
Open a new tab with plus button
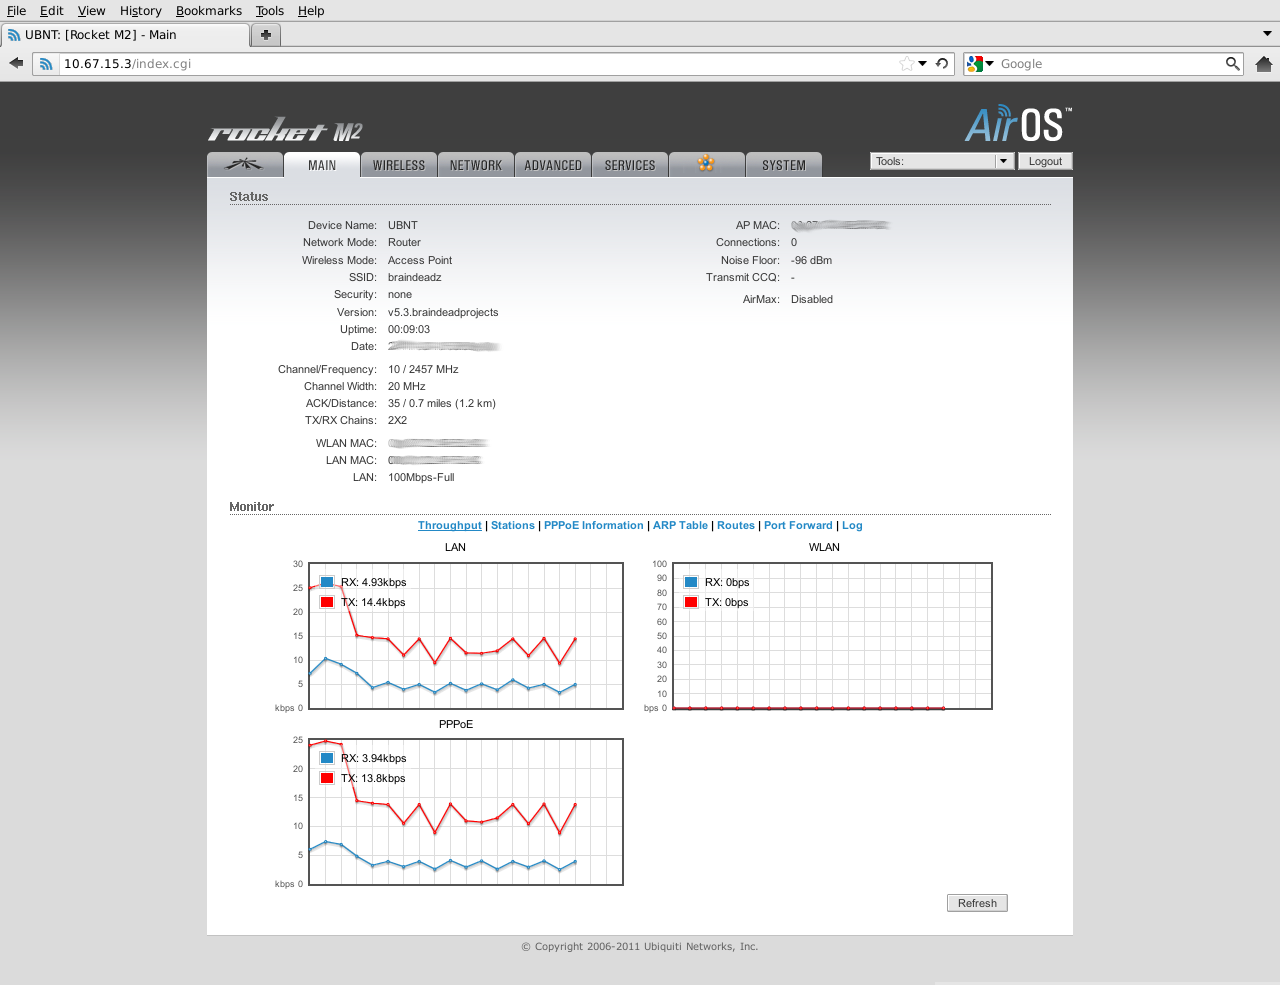click(266, 35)
